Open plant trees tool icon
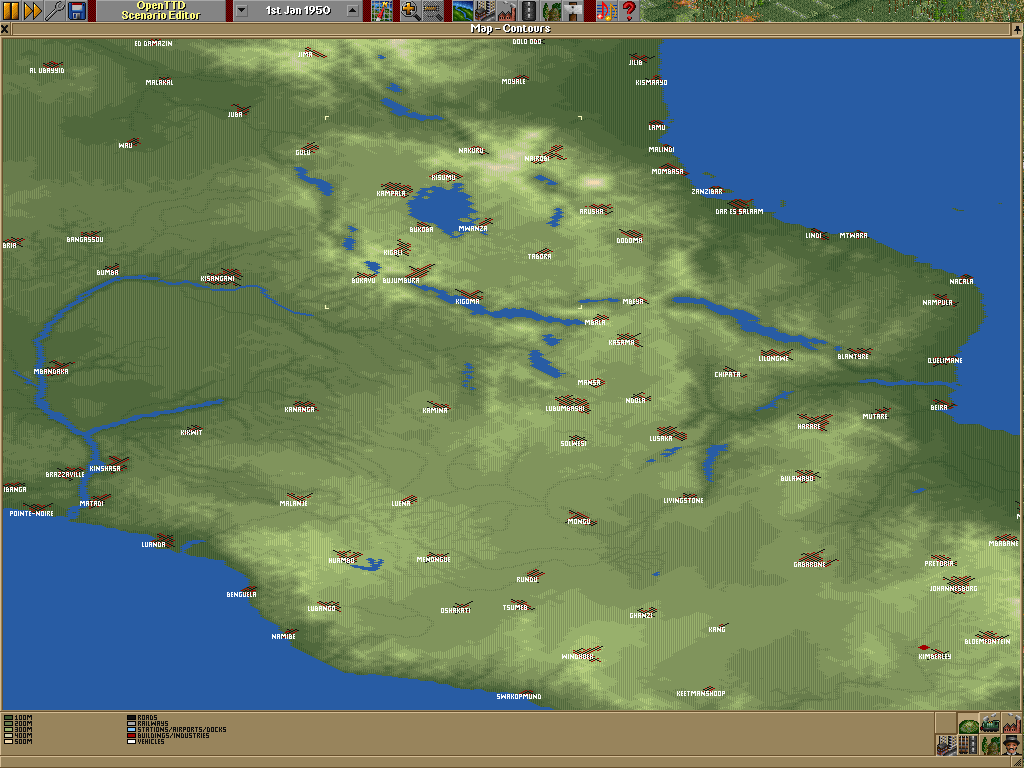This screenshot has height=768, width=1024. (x=551, y=10)
